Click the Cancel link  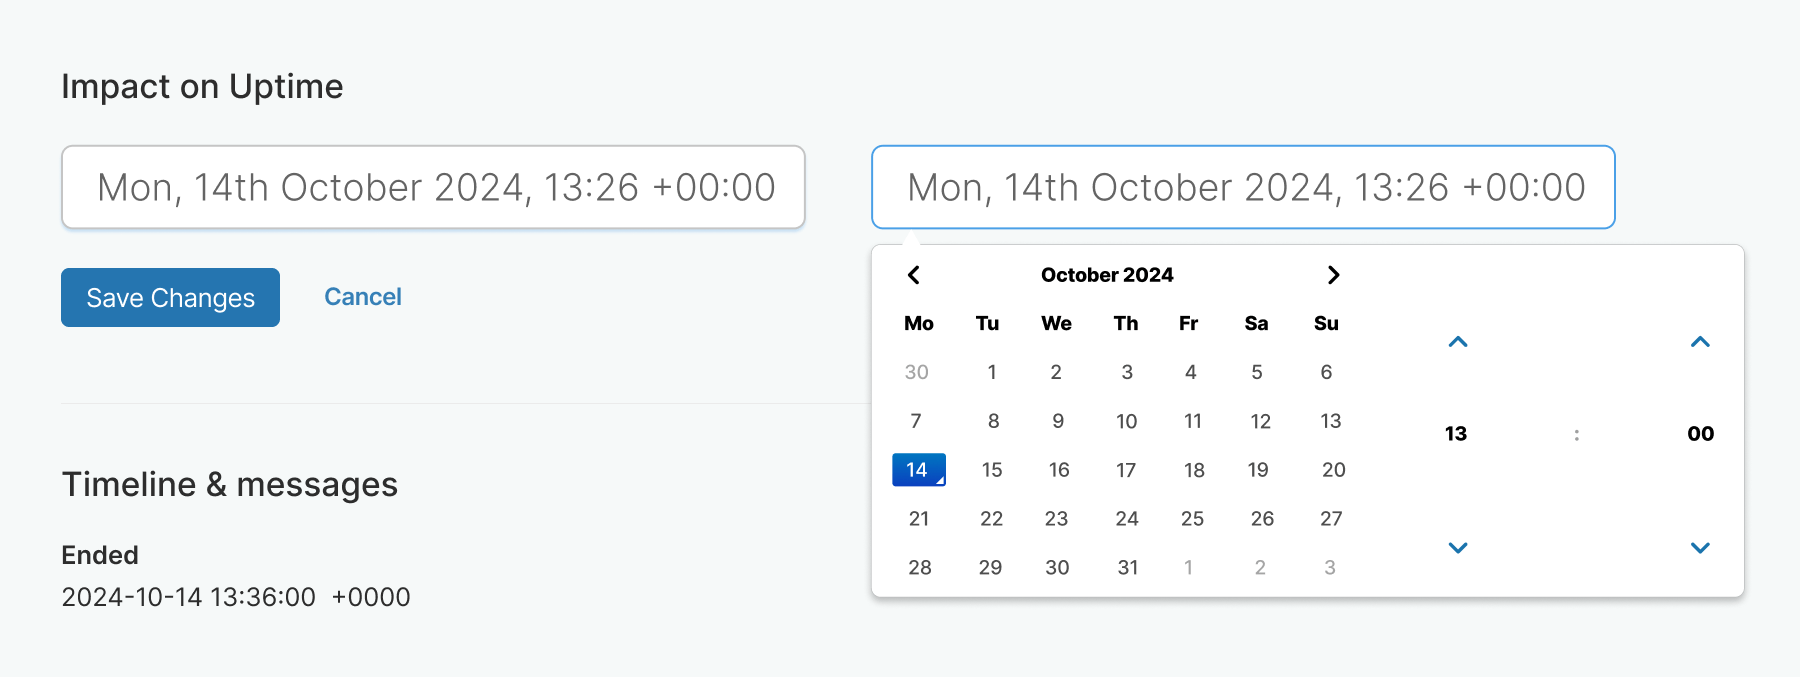pos(362,296)
